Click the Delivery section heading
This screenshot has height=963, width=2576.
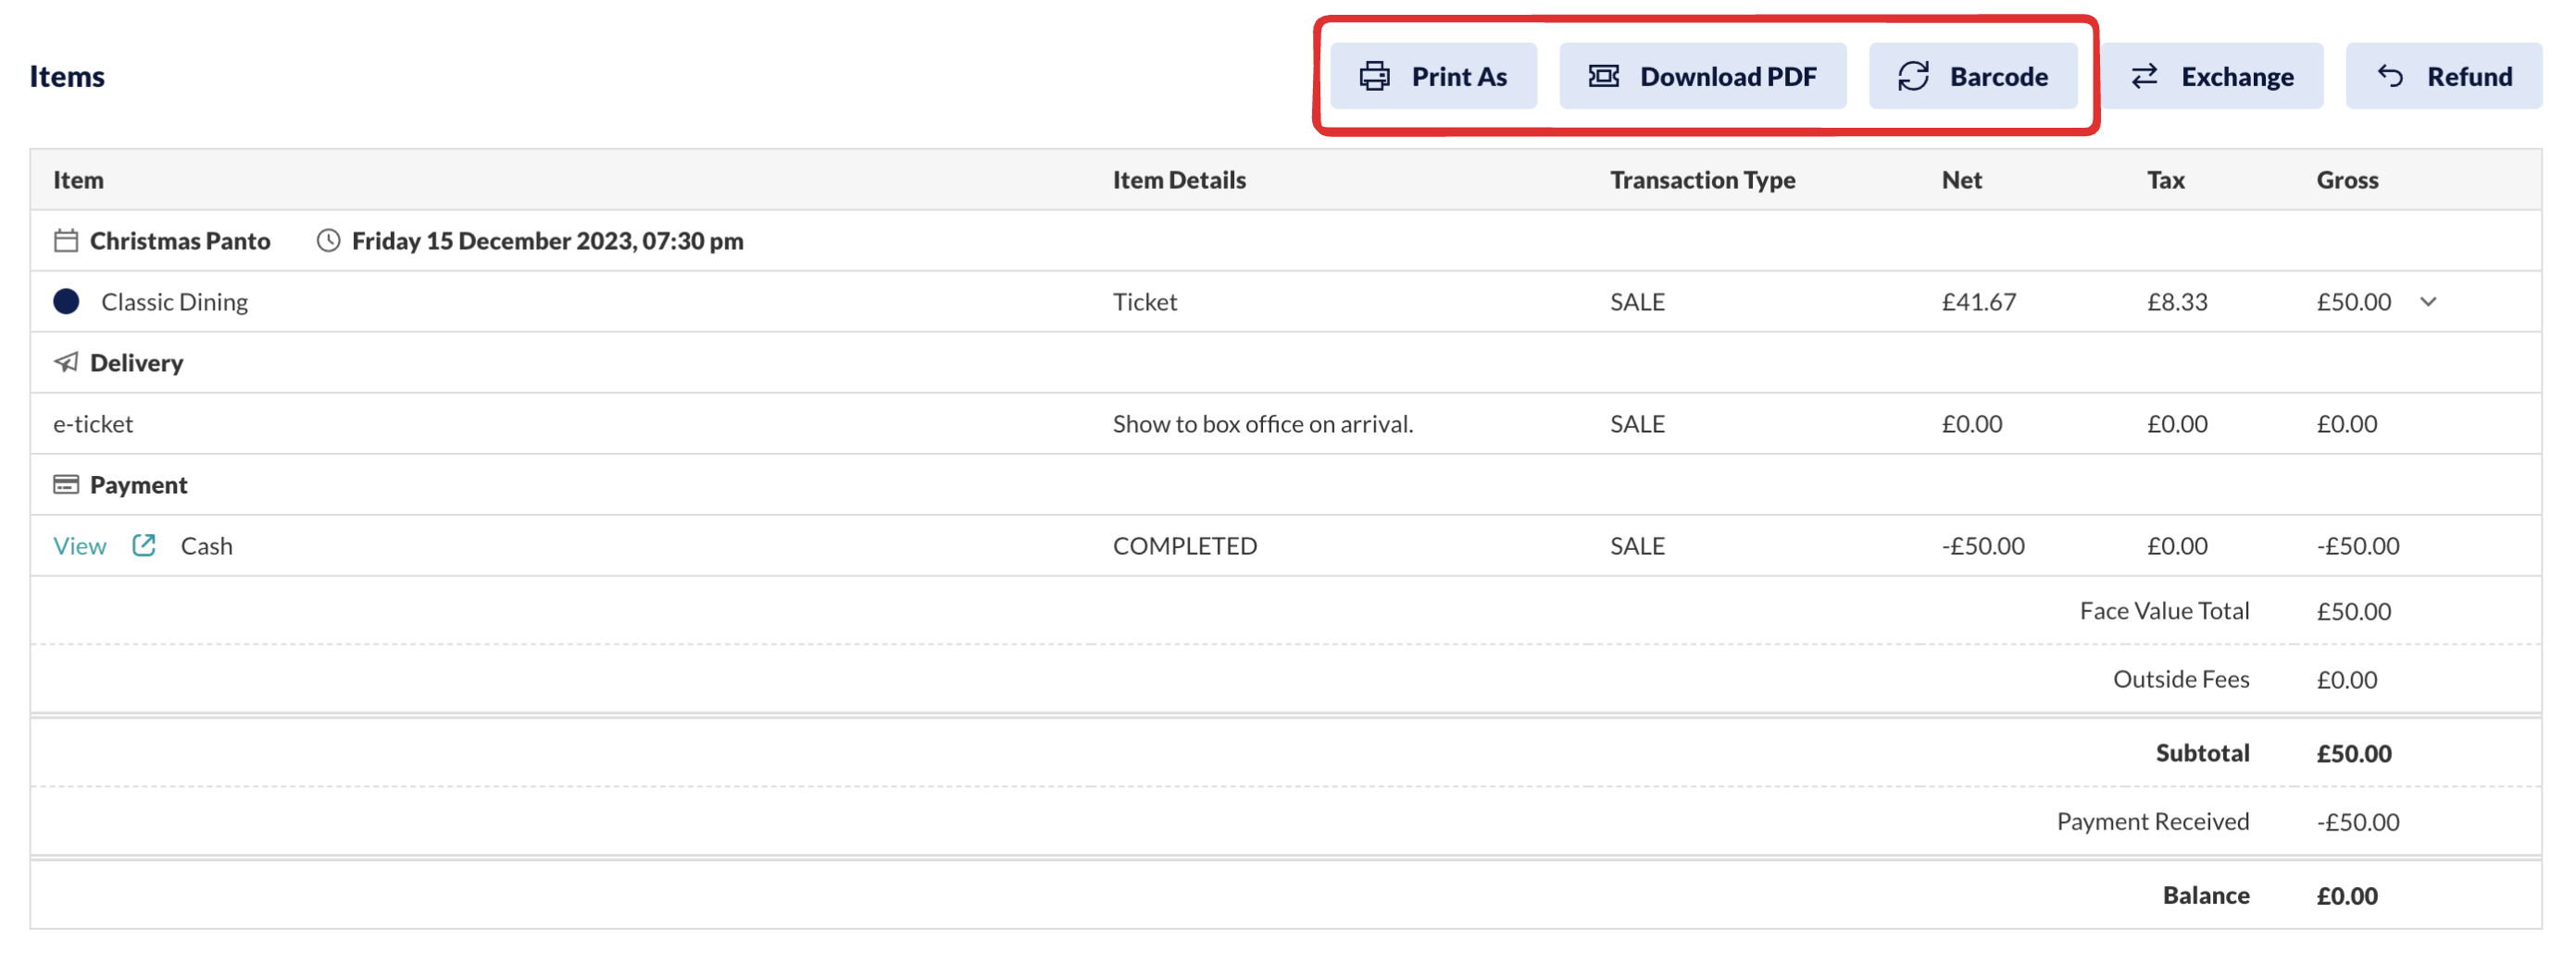(x=136, y=363)
